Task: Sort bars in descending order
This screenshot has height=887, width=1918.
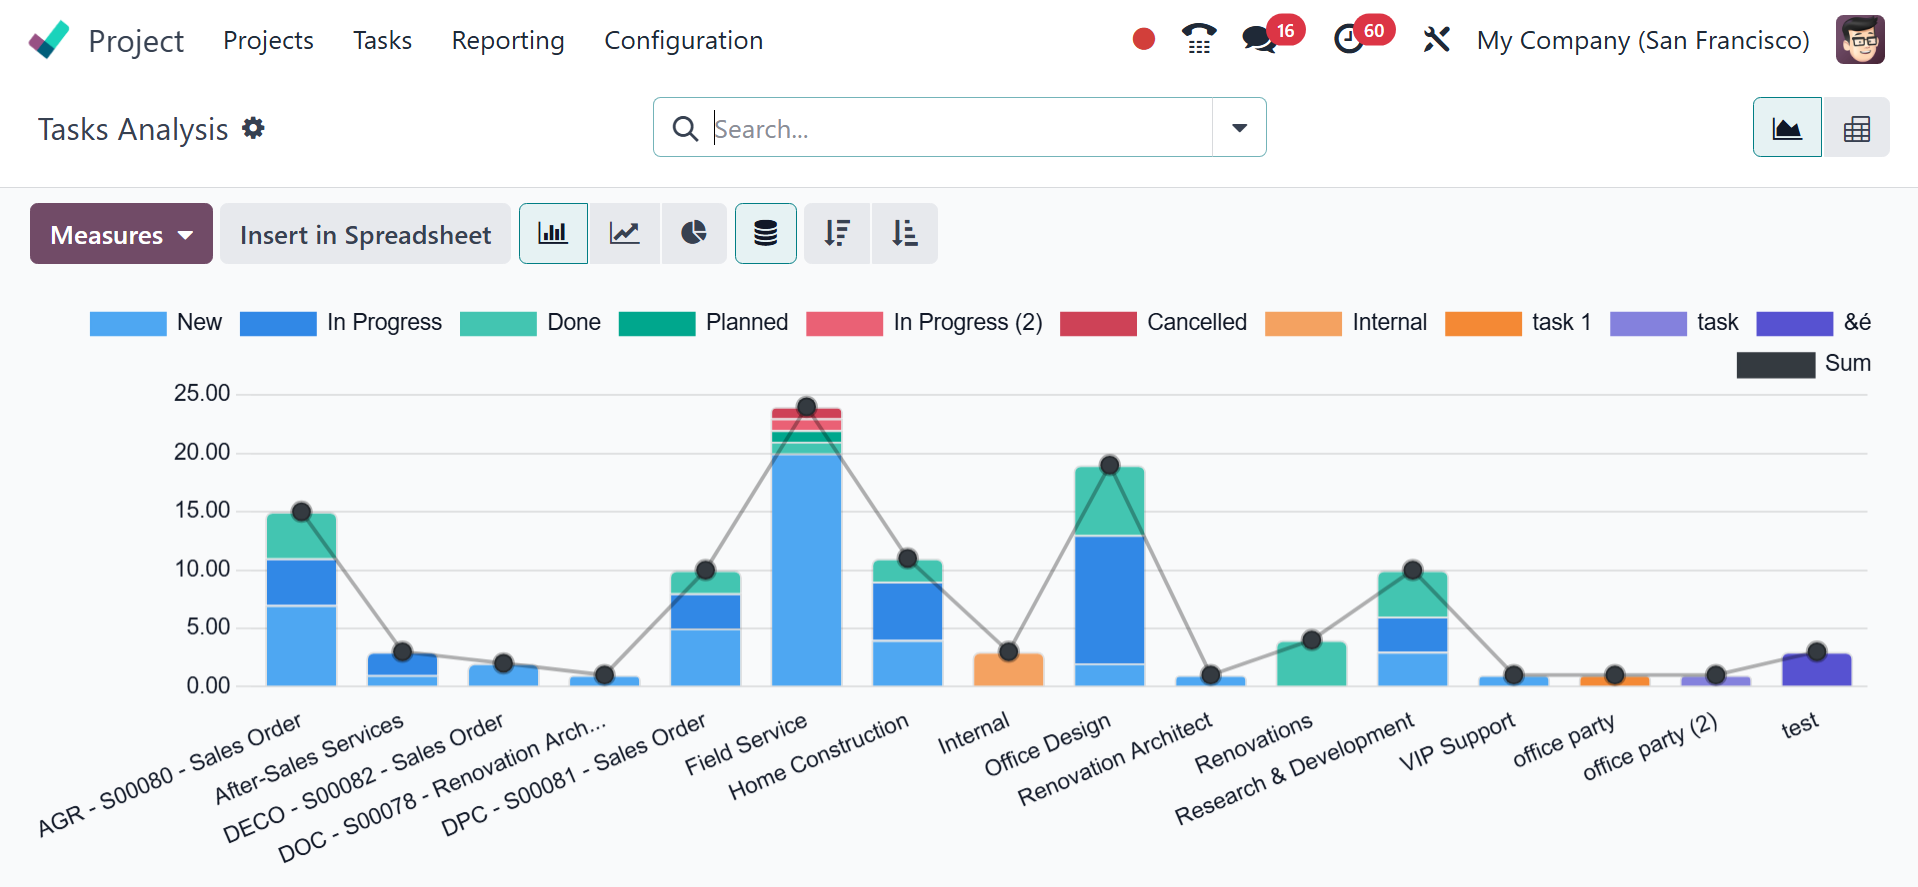Action: point(837,234)
